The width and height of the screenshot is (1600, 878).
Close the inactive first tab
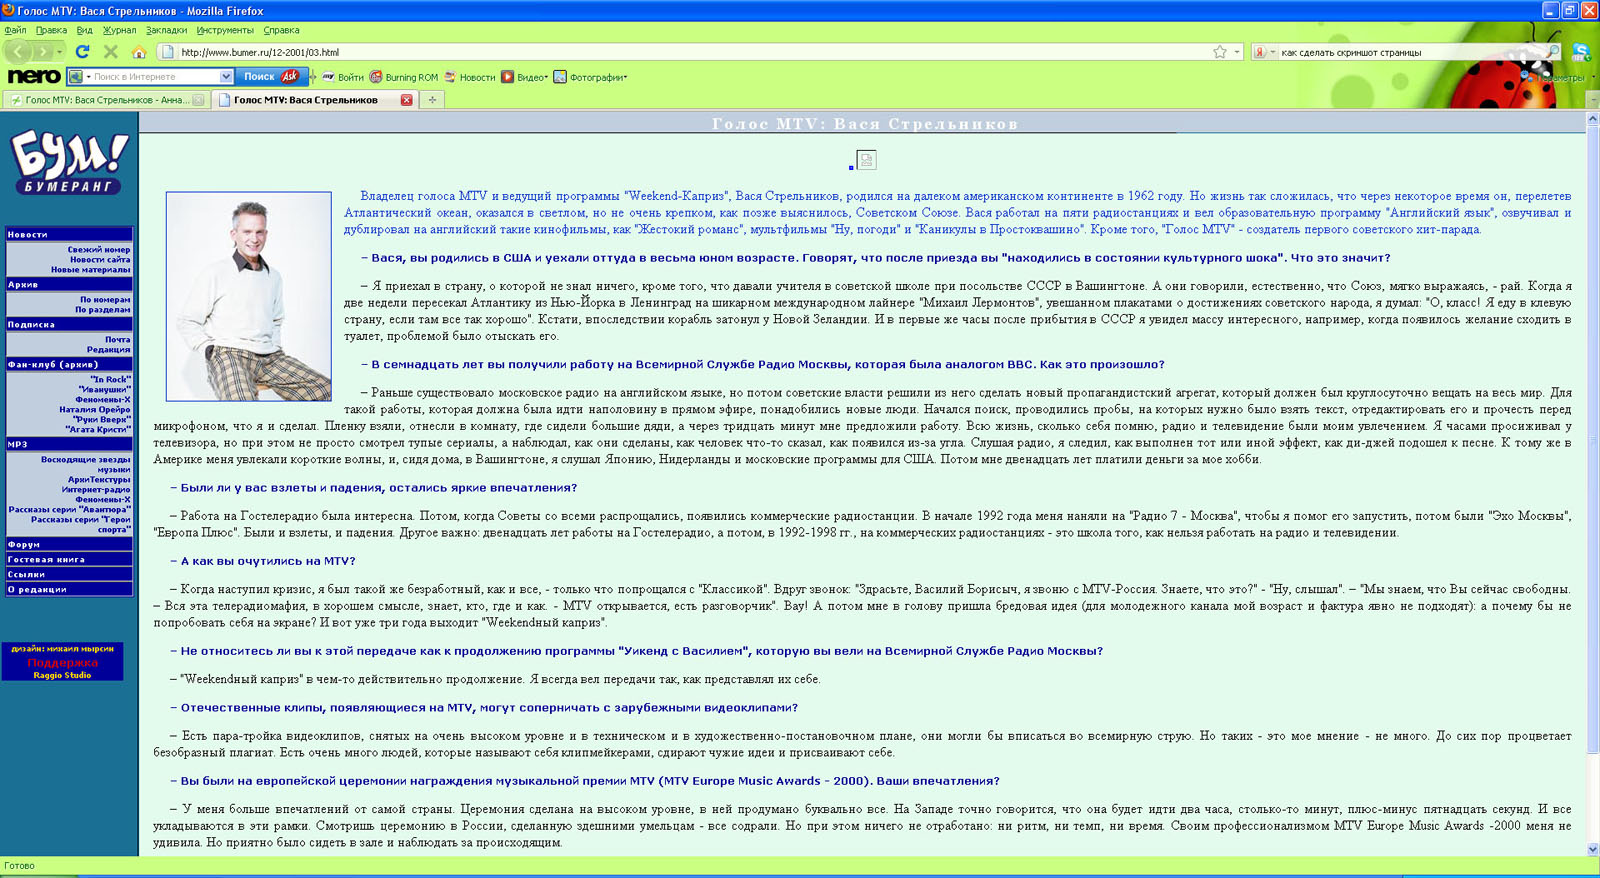(x=198, y=100)
